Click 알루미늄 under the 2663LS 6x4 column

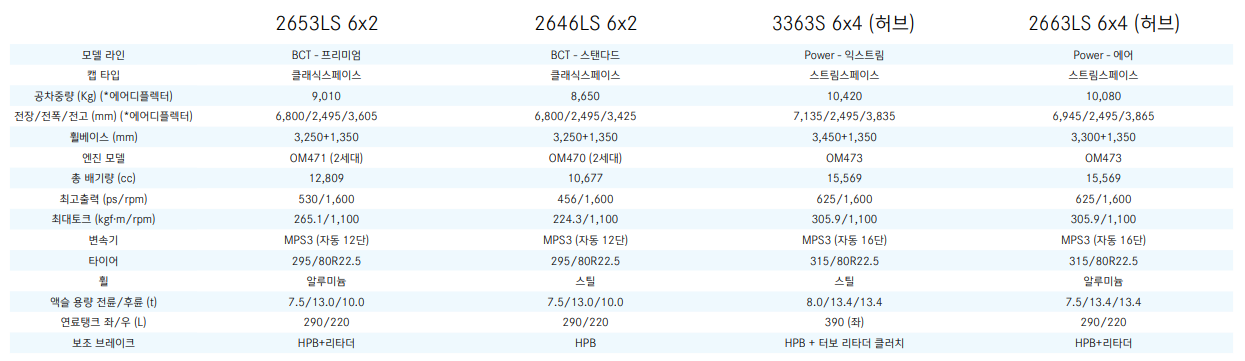tap(1103, 282)
